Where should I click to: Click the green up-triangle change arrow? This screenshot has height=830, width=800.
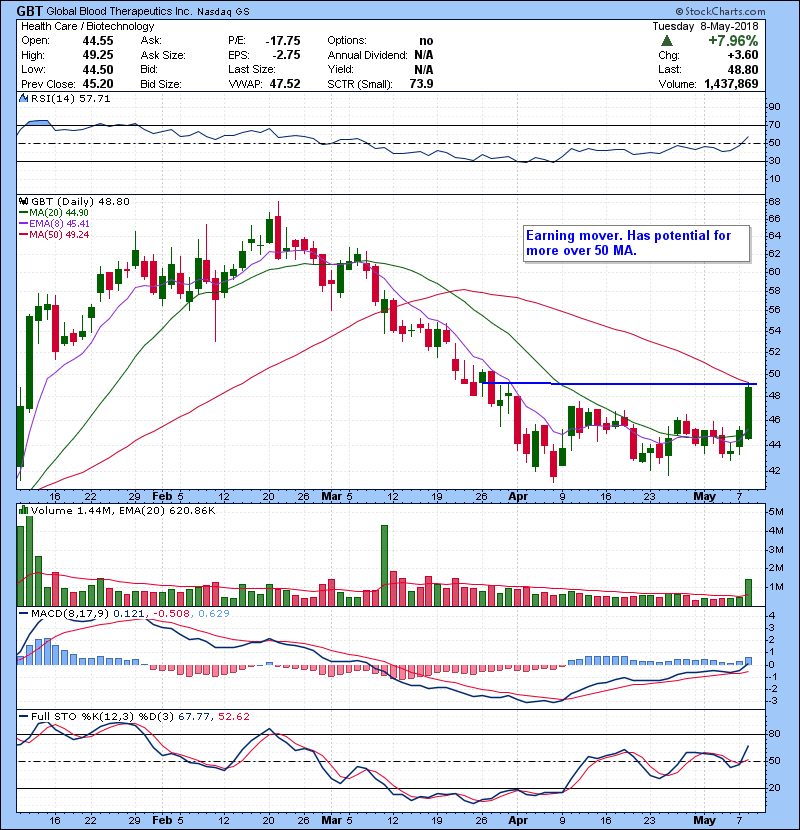click(667, 41)
